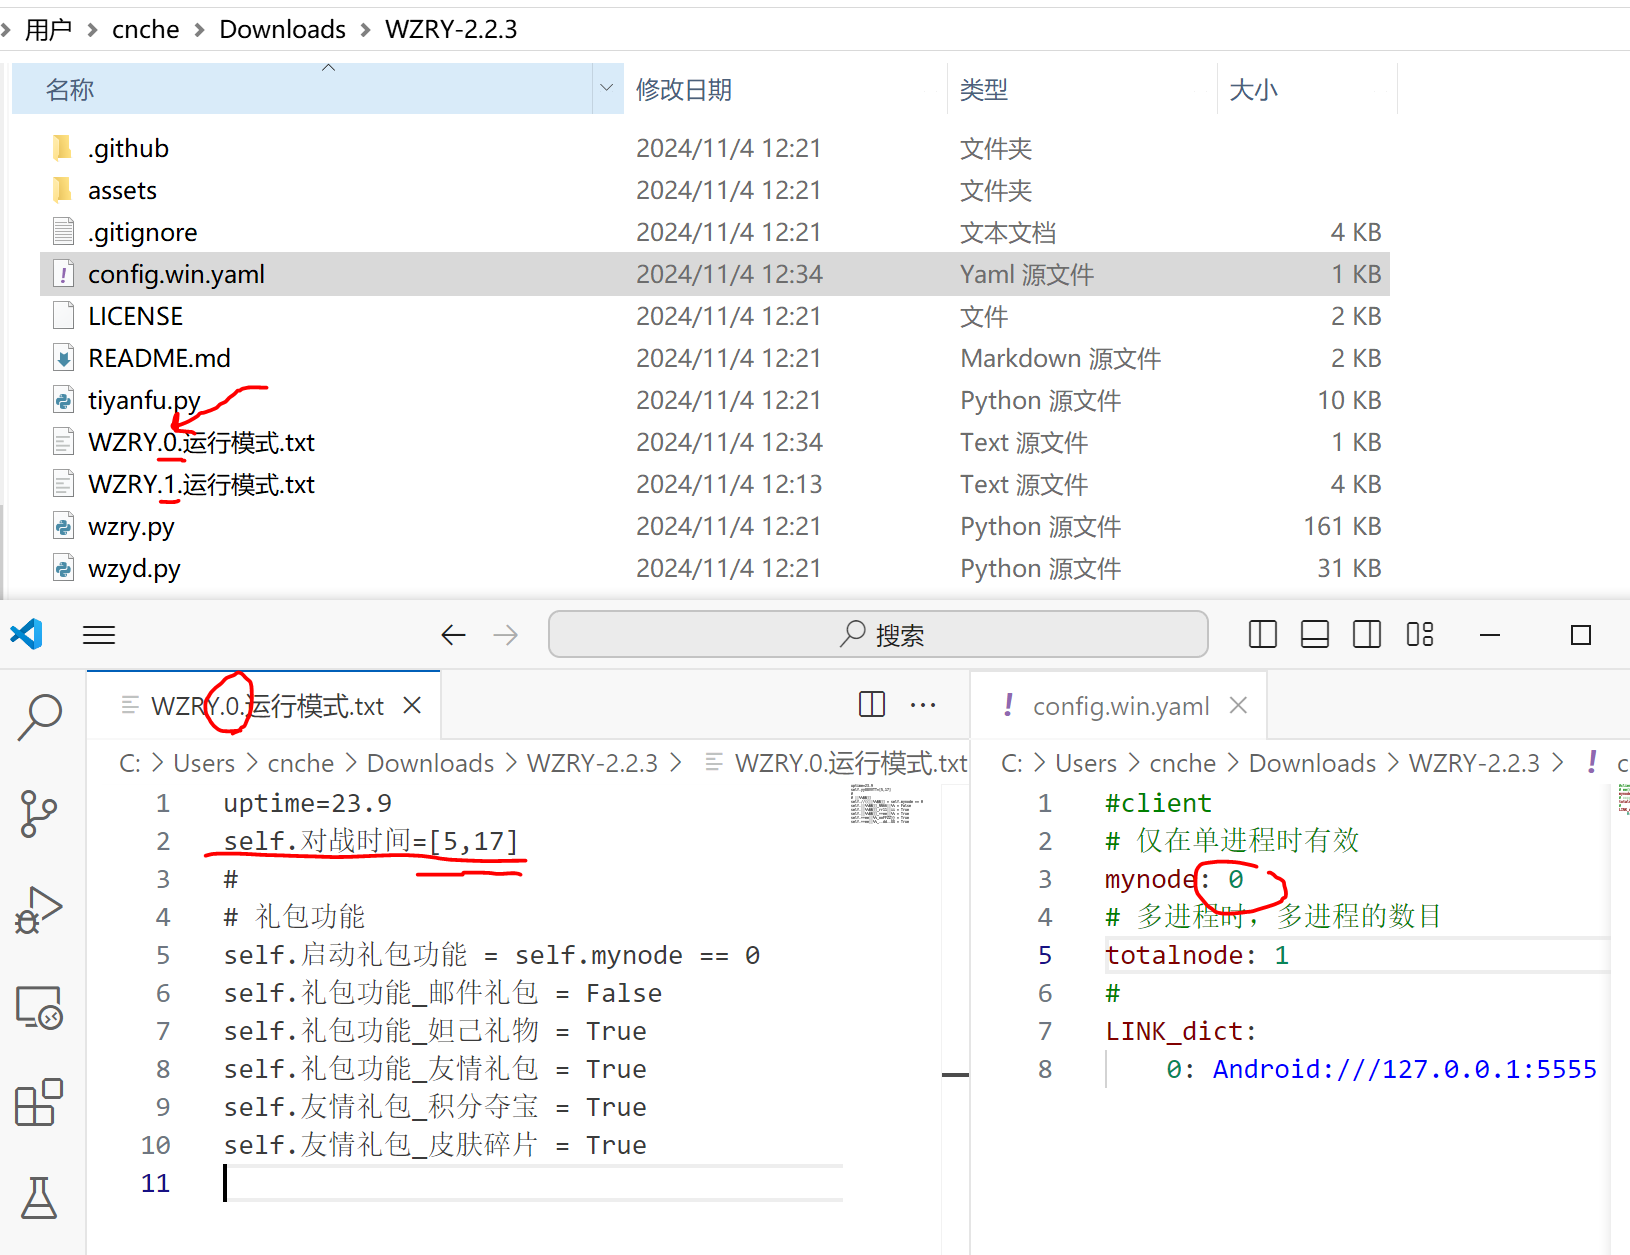Open the .github folder in Explorer

[128, 148]
